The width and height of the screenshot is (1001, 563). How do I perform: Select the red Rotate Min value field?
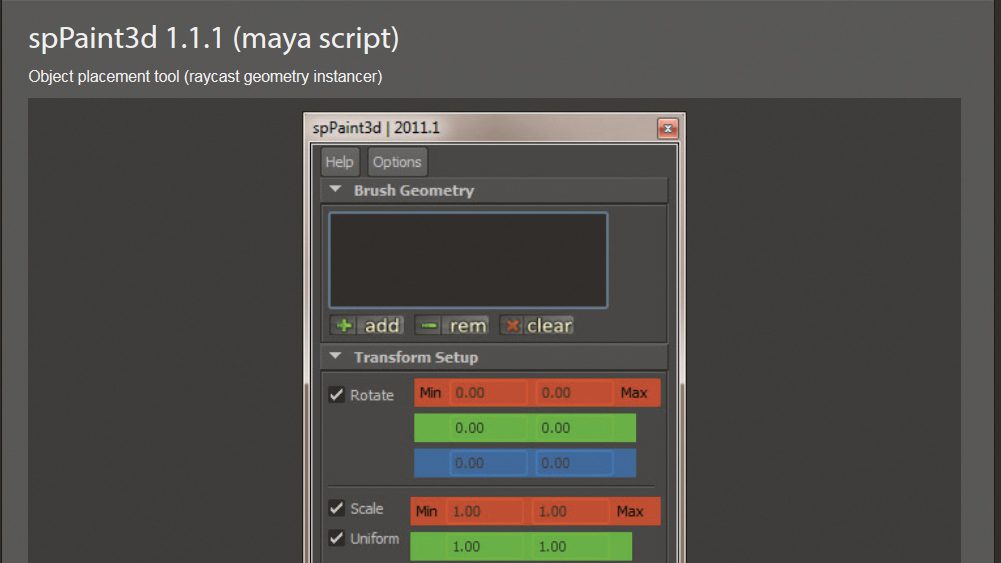click(489, 393)
